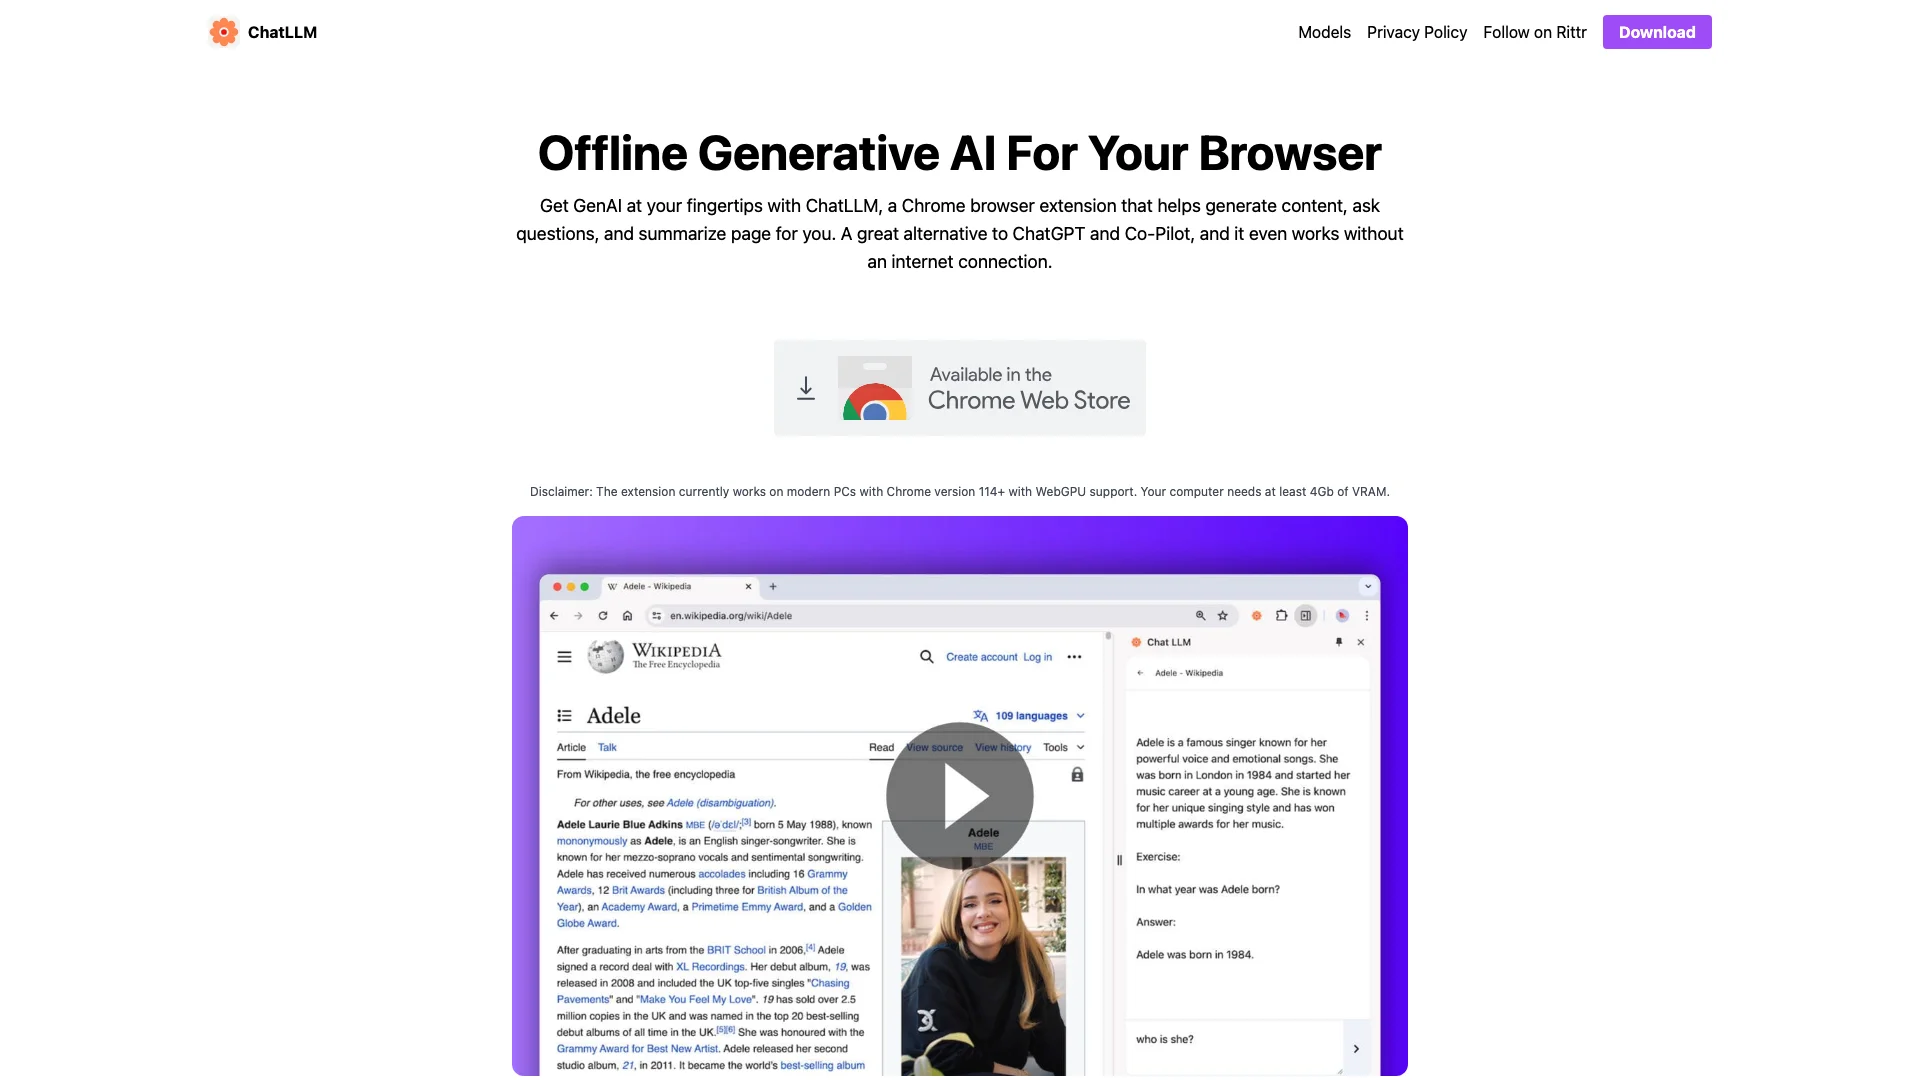Image resolution: width=1920 pixels, height=1080 pixels.
Task: Click the 'Privacy Policy' navigation link
Action: (1416, 32)
